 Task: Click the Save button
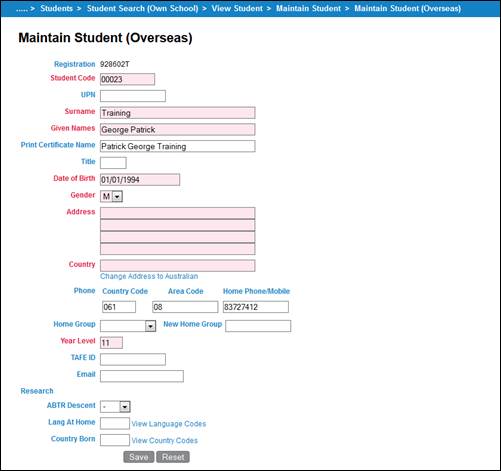tap(139, 457)
